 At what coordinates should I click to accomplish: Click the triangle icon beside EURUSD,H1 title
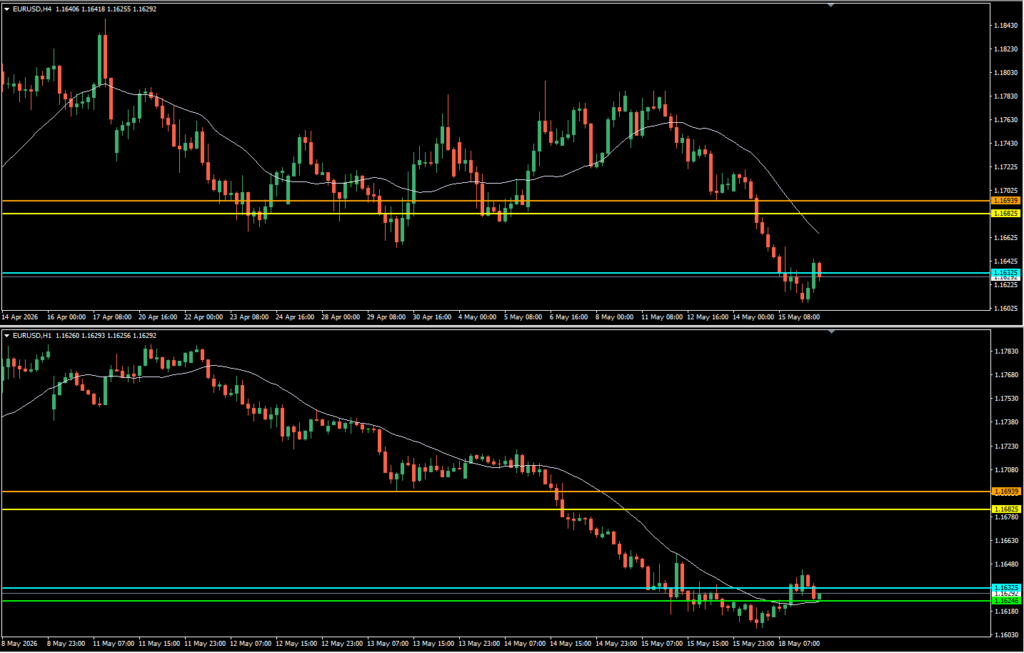(7, 335)
